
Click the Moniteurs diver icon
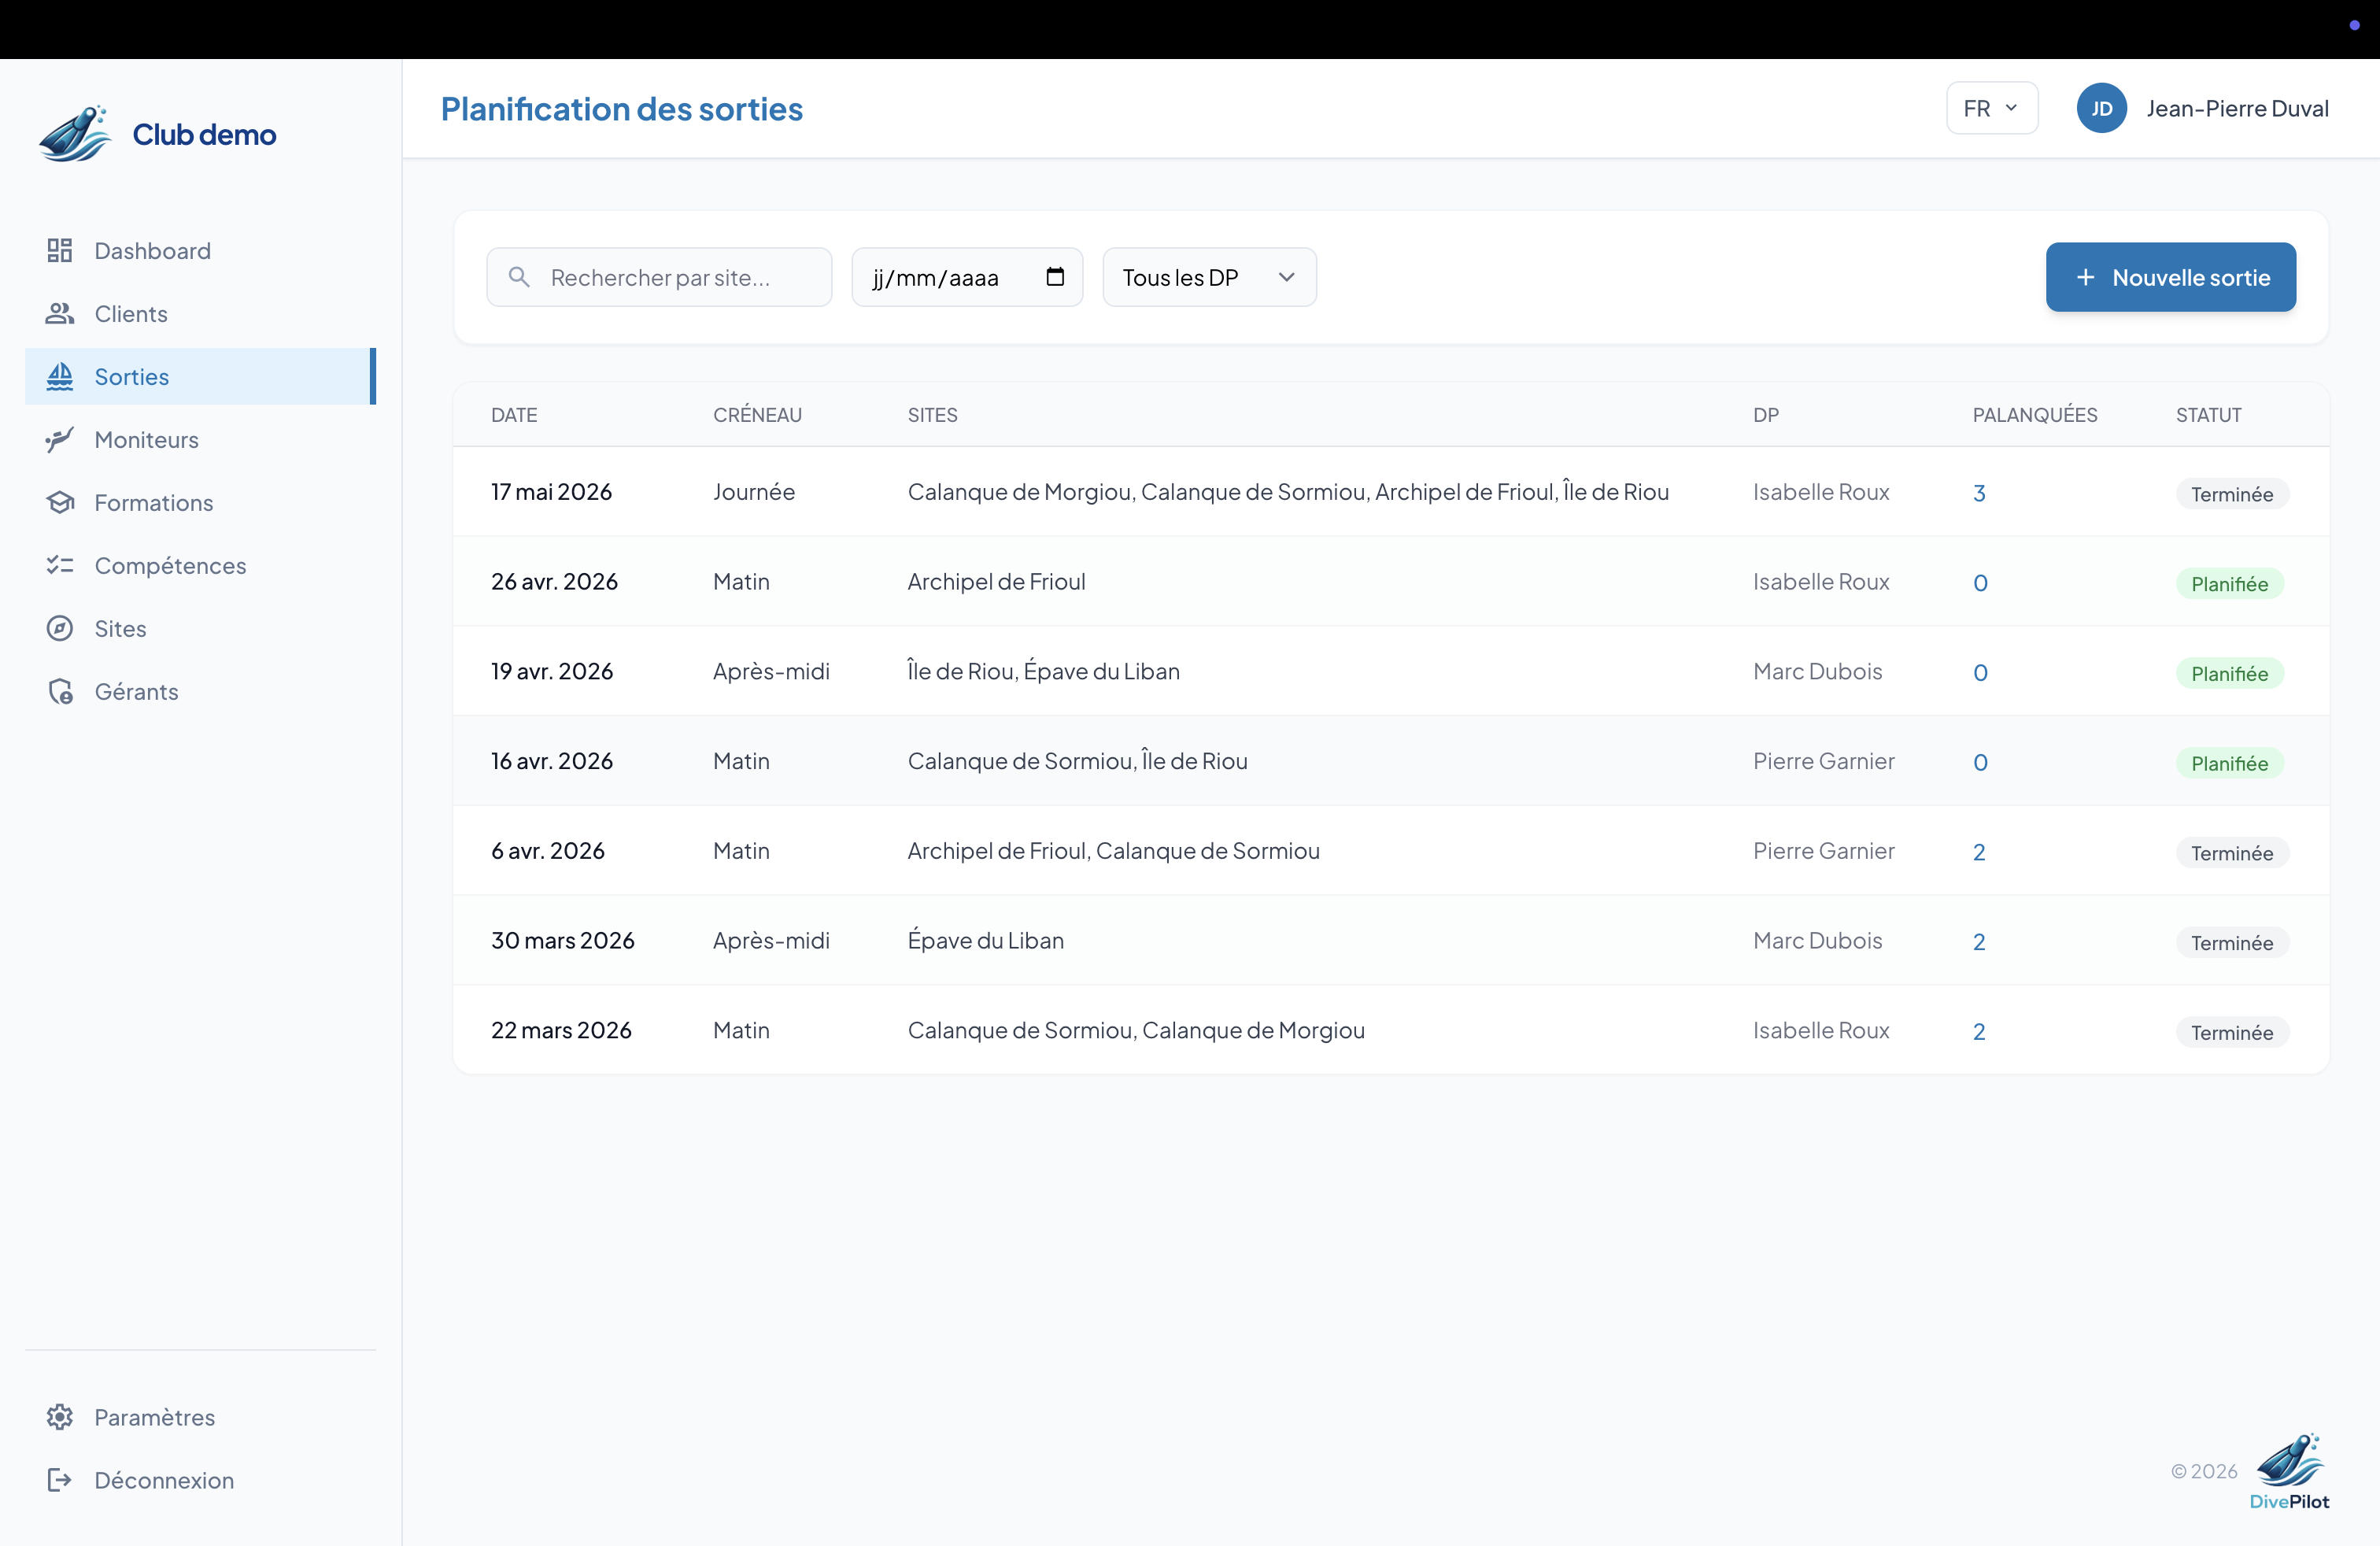(x=60, y=439)
